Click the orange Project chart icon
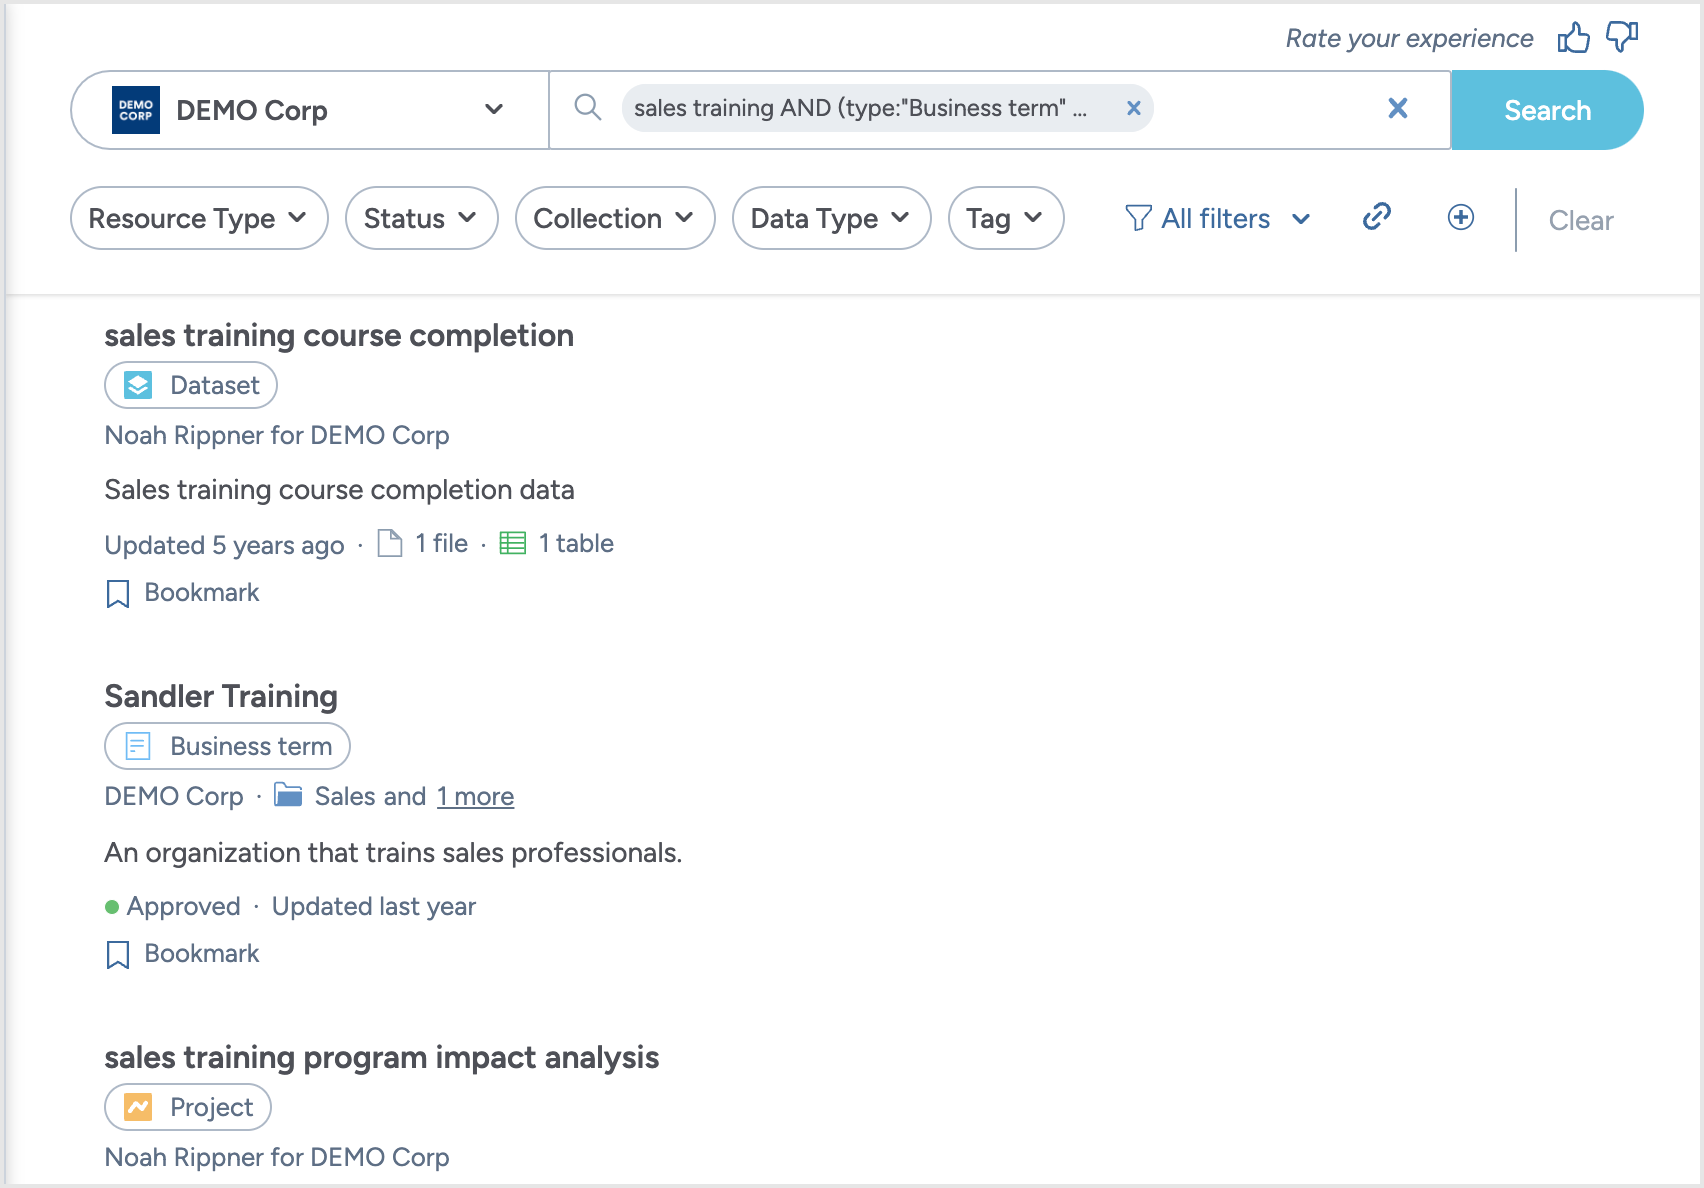The image size is (1704, 1188). pos(138,1107)
